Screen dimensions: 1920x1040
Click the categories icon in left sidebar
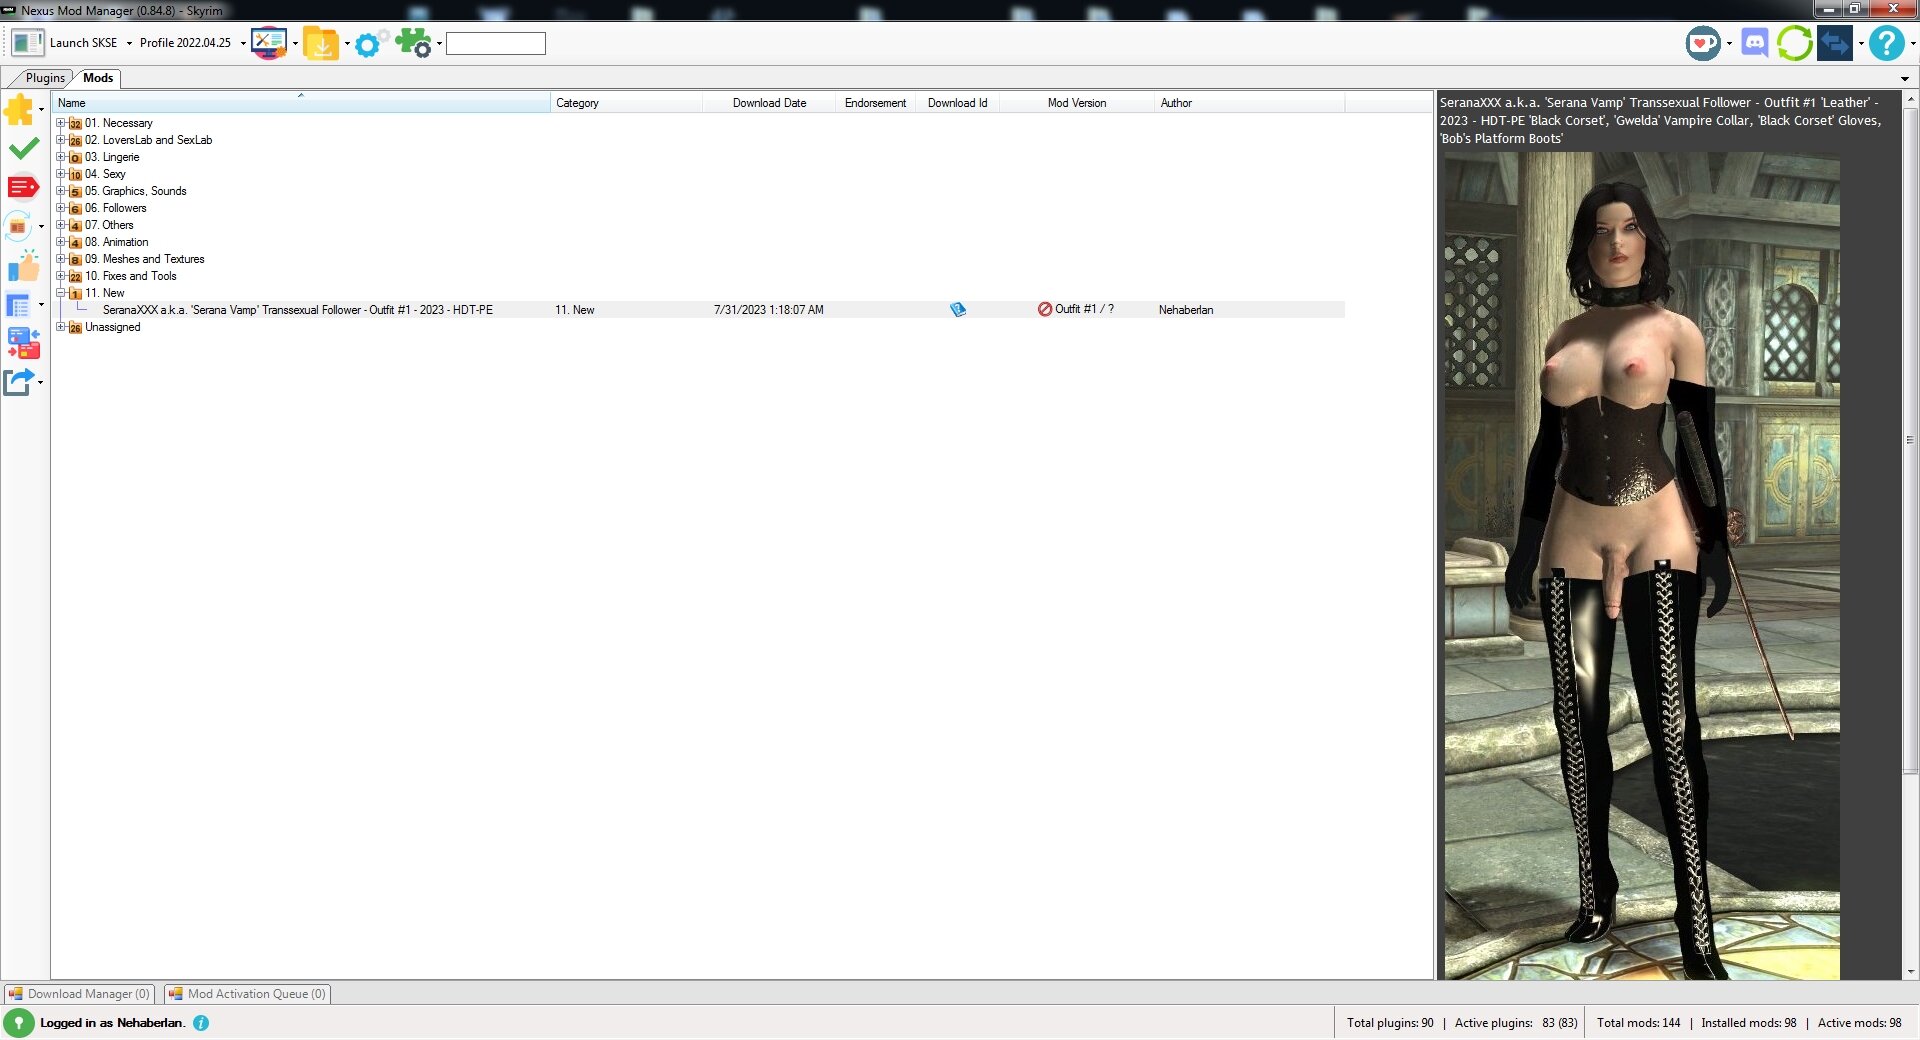19,227
